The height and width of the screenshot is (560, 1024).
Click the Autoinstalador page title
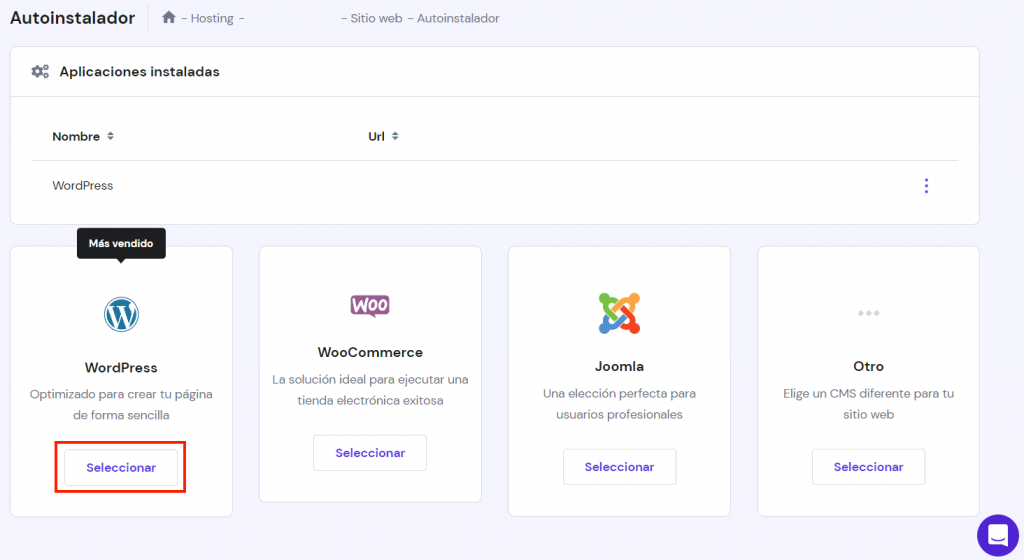click(72, 18)
